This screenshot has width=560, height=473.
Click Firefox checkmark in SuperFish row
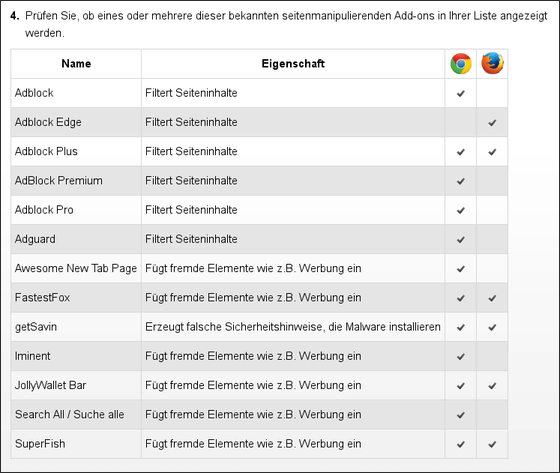point(492,444)
